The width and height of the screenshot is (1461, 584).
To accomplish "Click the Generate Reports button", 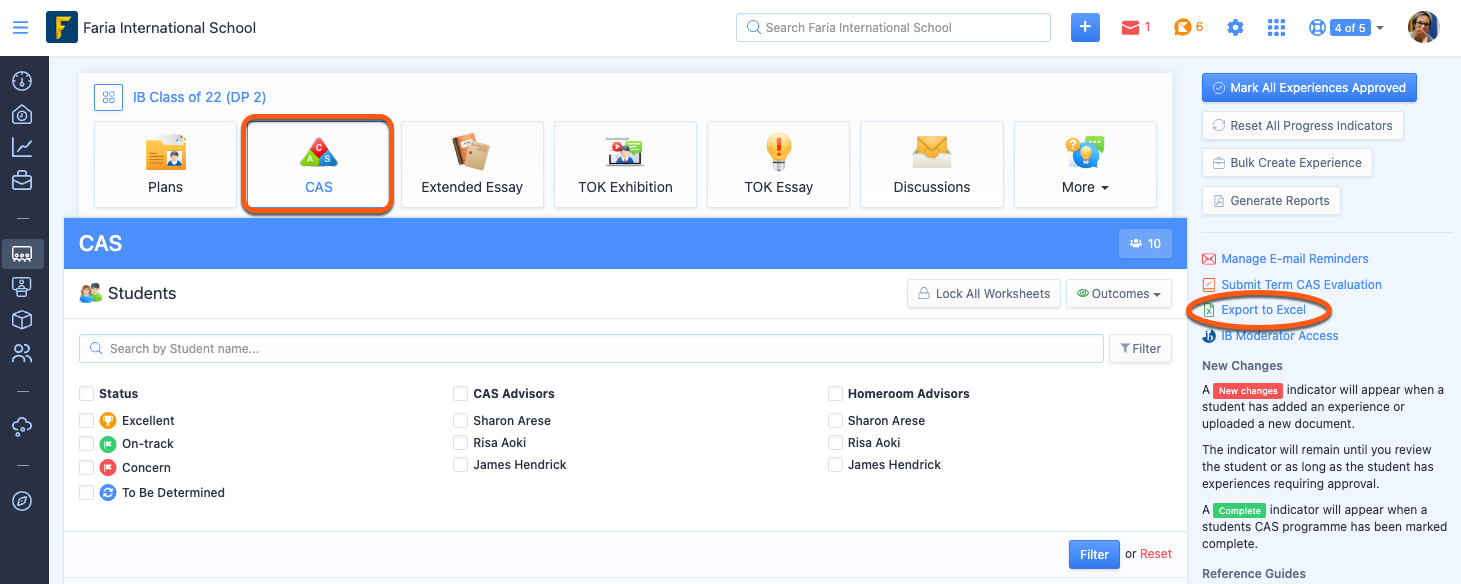I will click(1271, 201).
